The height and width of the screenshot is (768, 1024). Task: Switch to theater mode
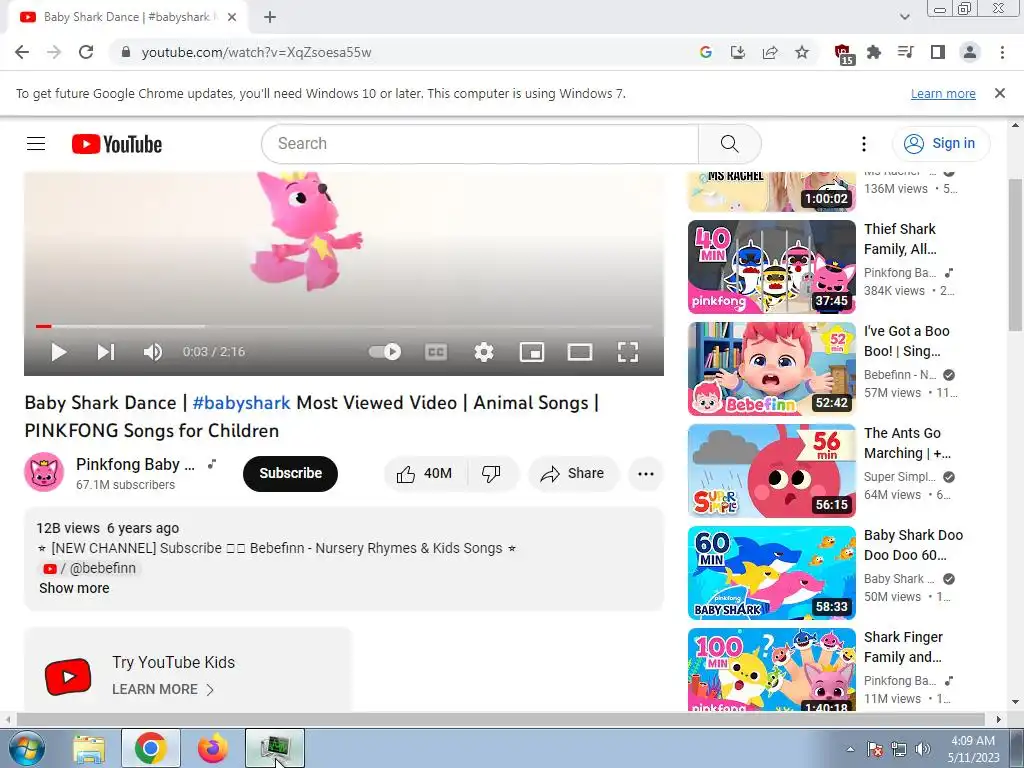pyautogui.click(x=580, y=352)
